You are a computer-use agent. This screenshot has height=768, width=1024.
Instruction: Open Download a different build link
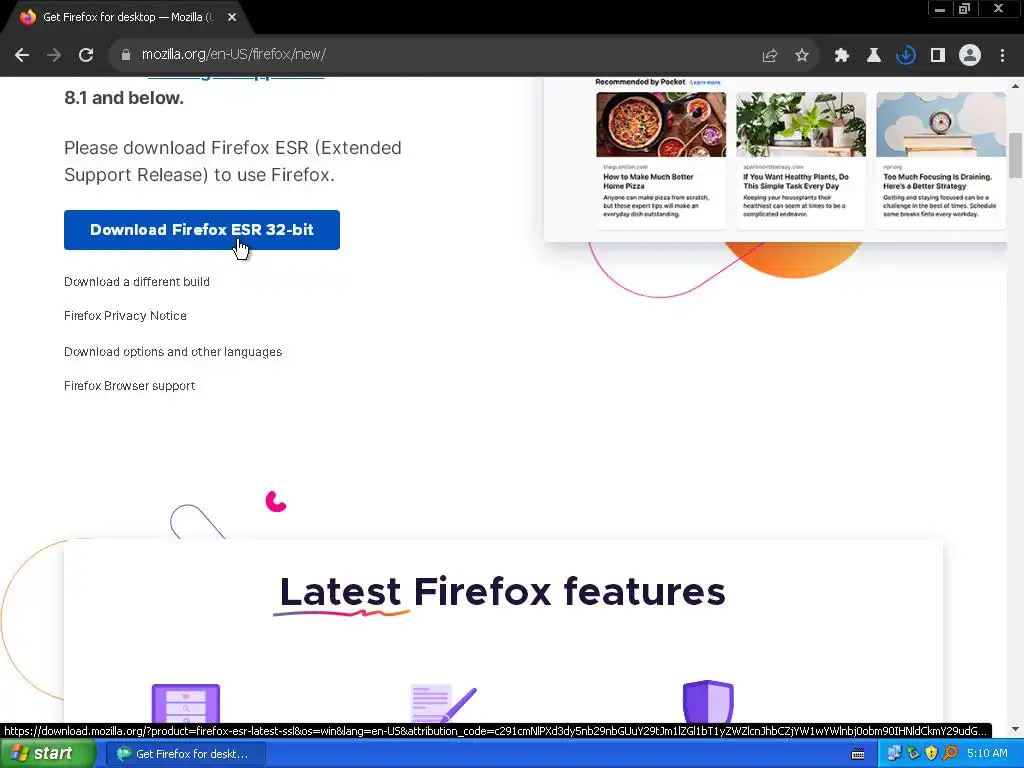click(136, 281)
